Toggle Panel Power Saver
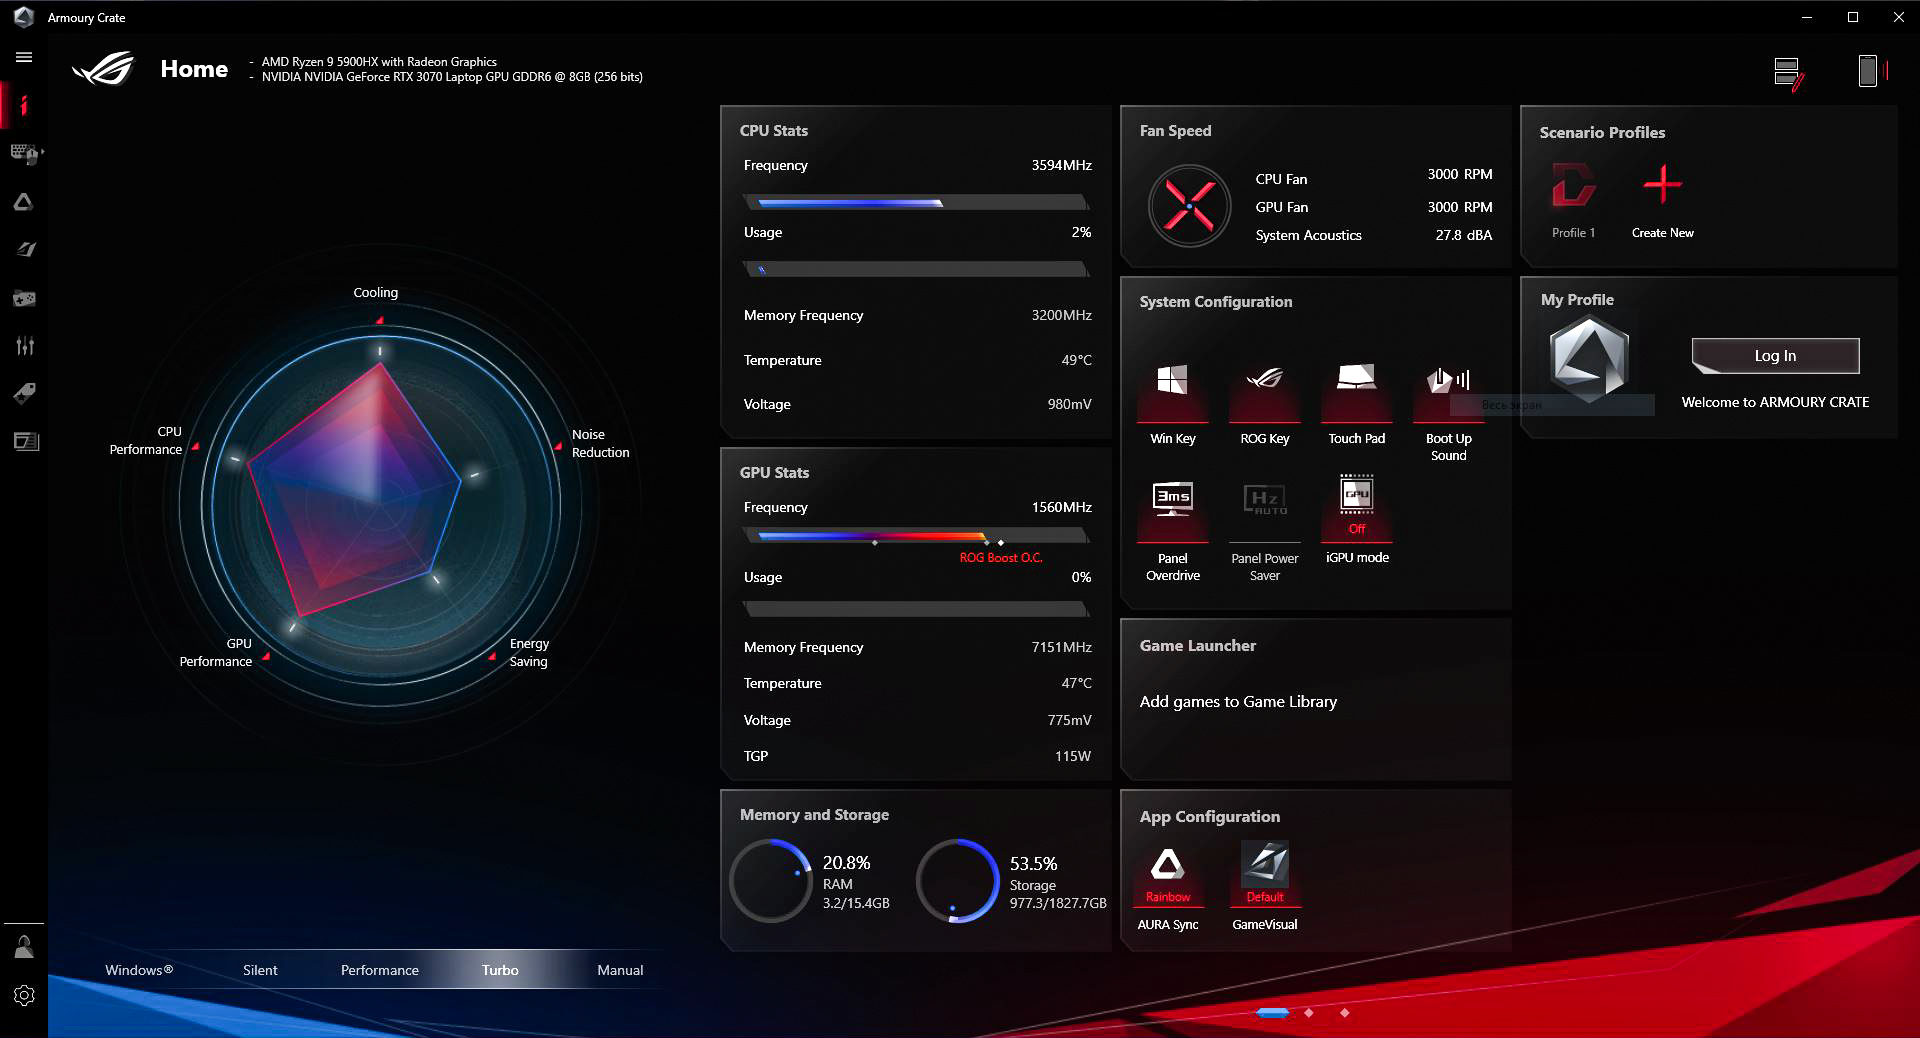This screenshot has height=1038, width=1920. 1265,530
